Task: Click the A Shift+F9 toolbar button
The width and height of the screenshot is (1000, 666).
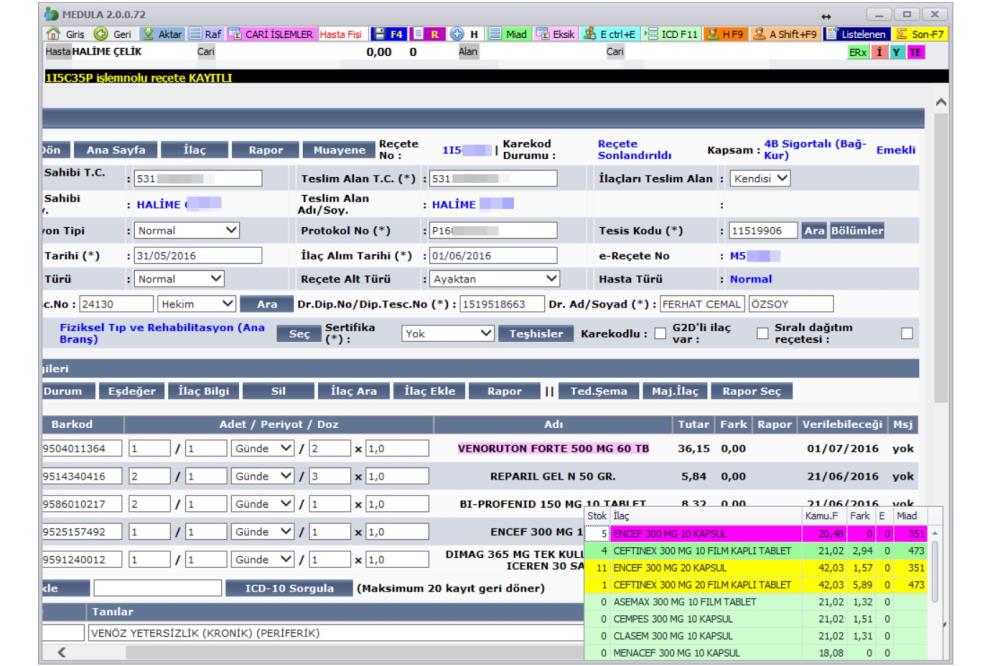Action: tap(785, 34)
